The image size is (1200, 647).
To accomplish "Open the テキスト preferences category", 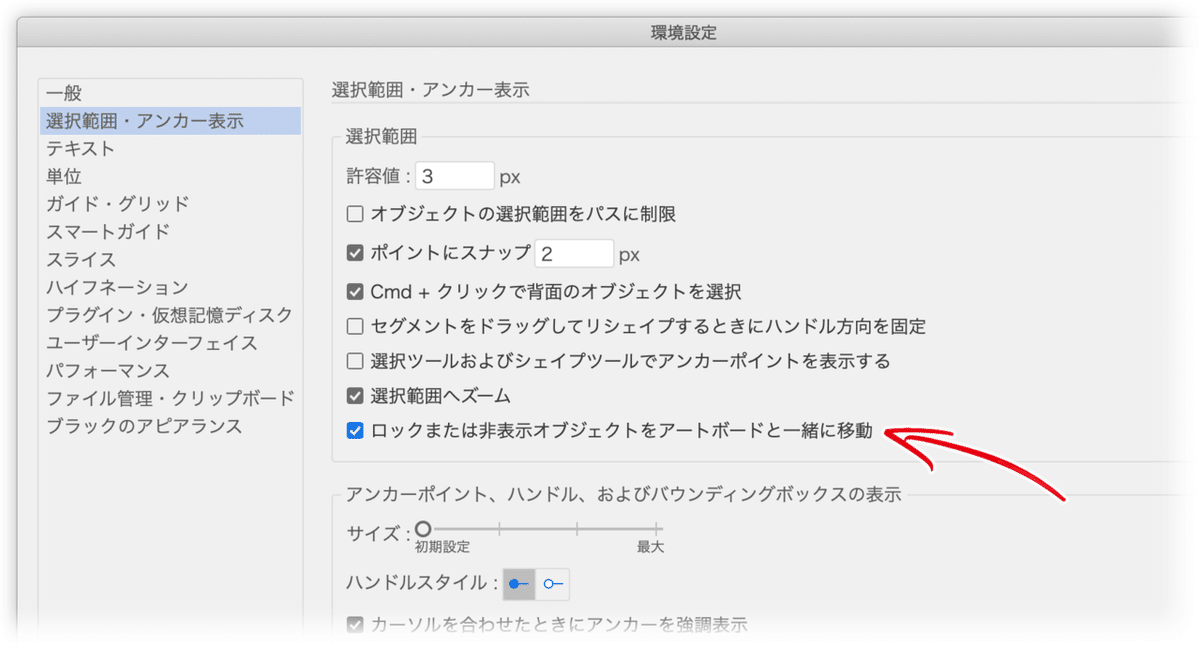I will [80, 149].
